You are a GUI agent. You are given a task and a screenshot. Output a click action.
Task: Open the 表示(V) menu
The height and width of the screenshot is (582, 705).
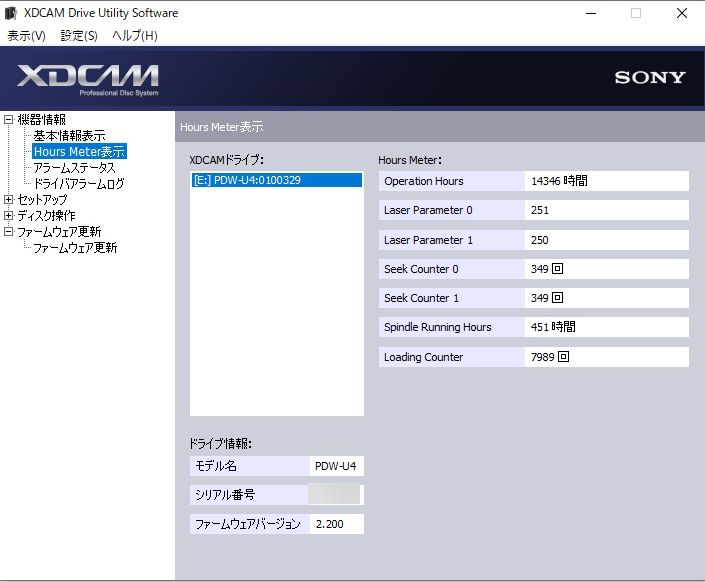(26, 36)
